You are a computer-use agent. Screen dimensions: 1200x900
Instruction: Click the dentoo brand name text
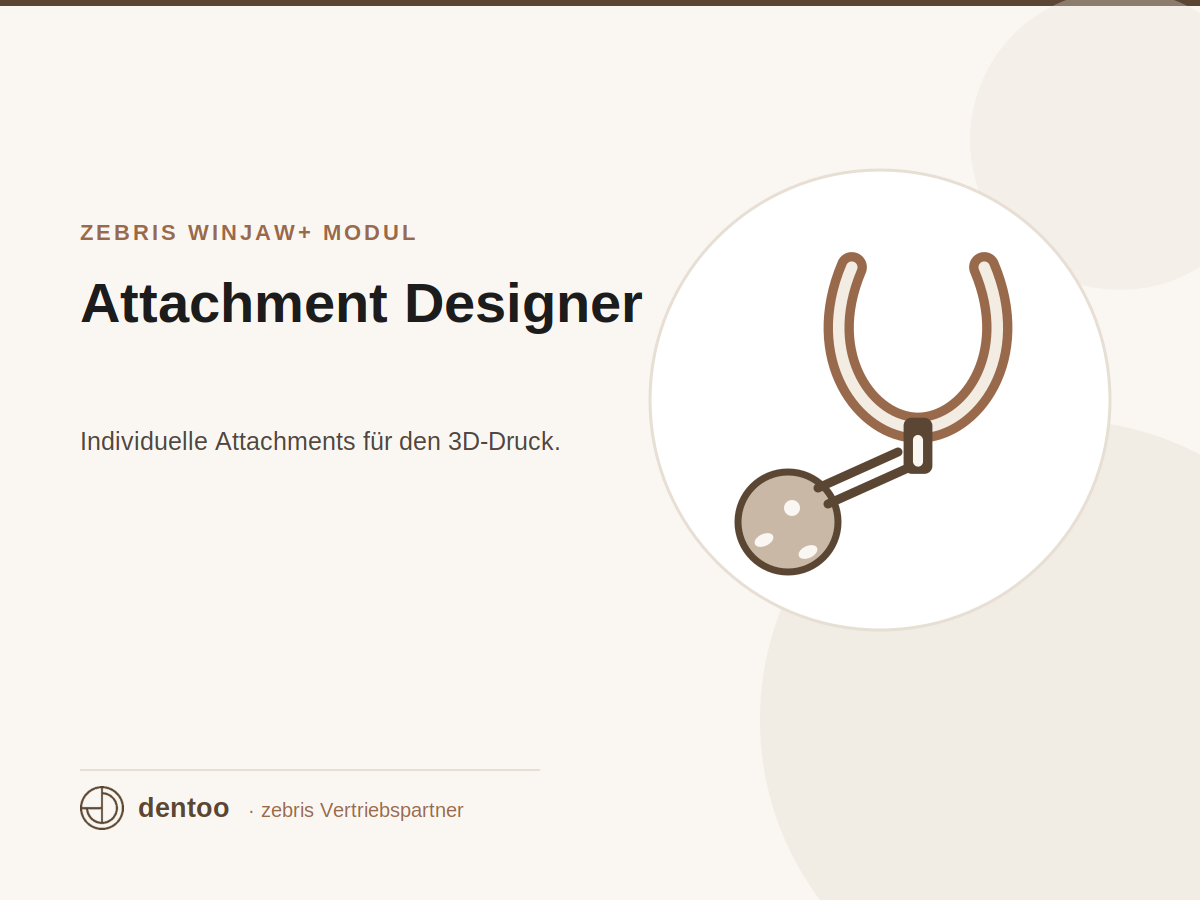184,808
